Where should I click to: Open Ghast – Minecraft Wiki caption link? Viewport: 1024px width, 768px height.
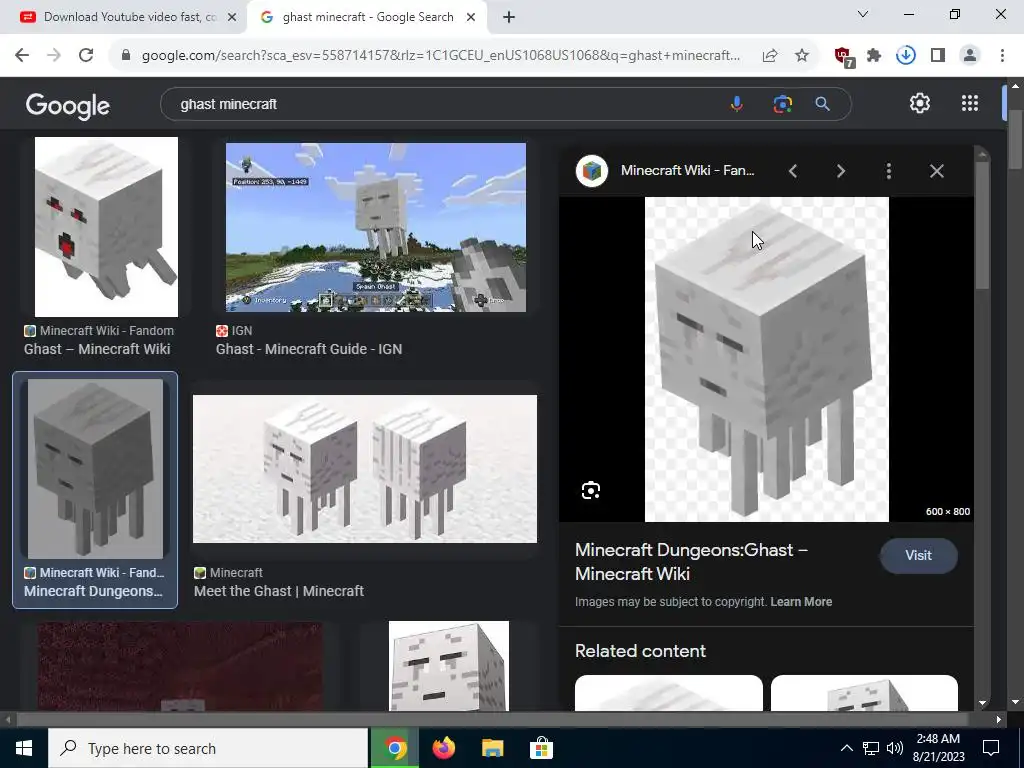coord(97,349)
